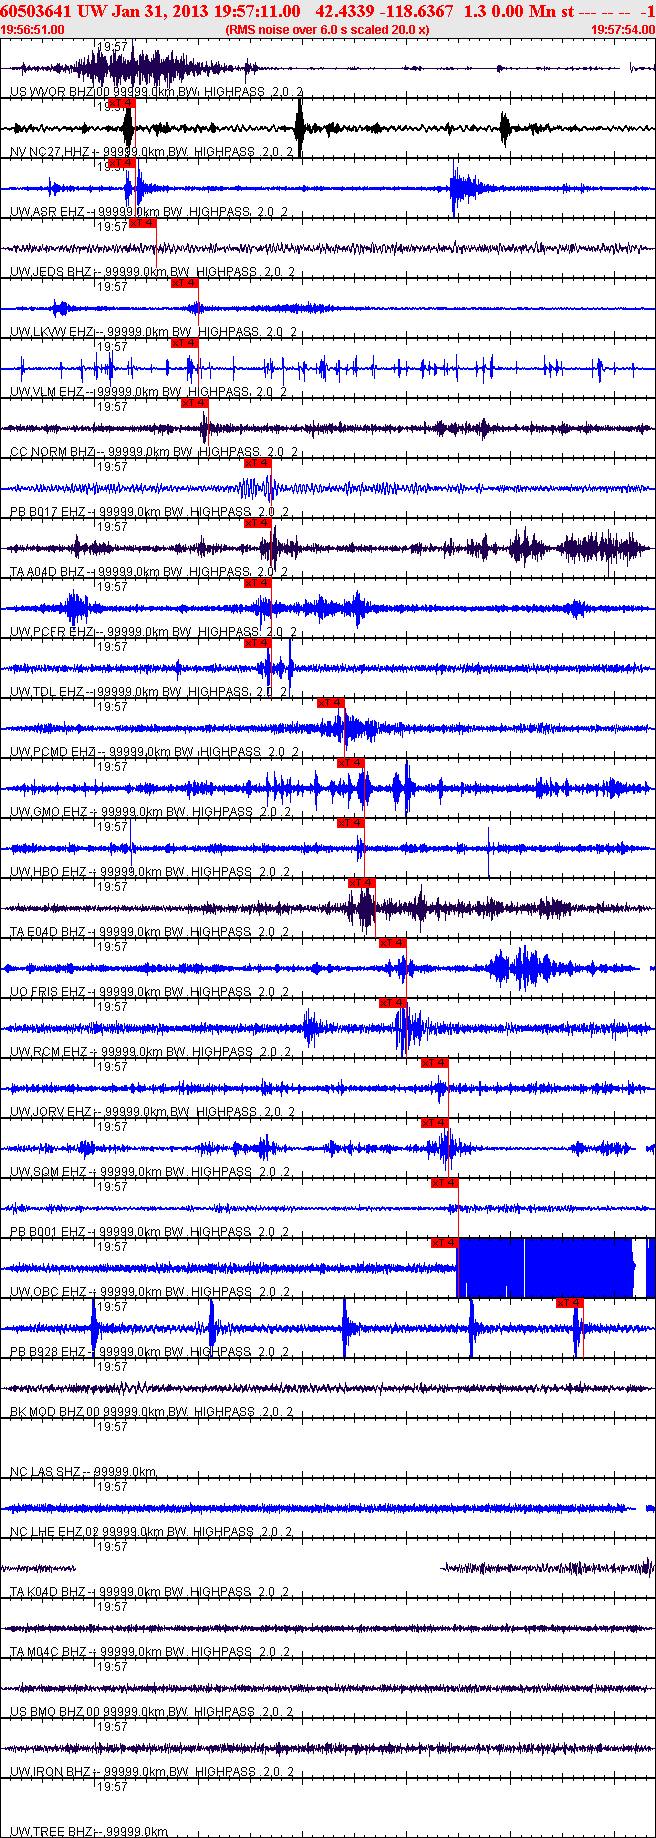Screen dimensions: 656x1838
Task: Click the red pick flag on UW JORV trace
Action: coord(434,1063)
